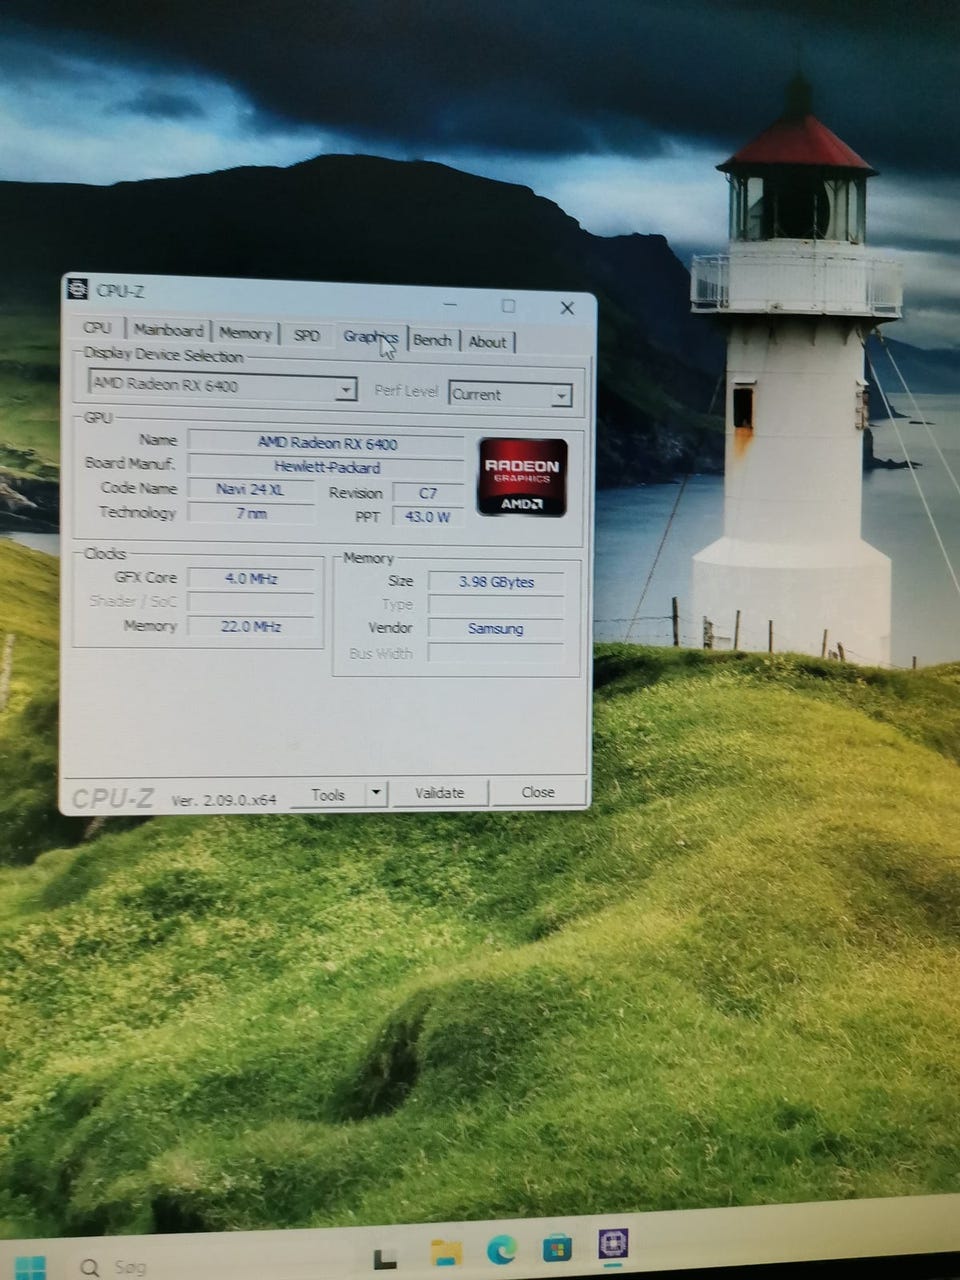Close CPU-Z with the X button
Screen dimensions: 960x1280
(x=567, y=308)
